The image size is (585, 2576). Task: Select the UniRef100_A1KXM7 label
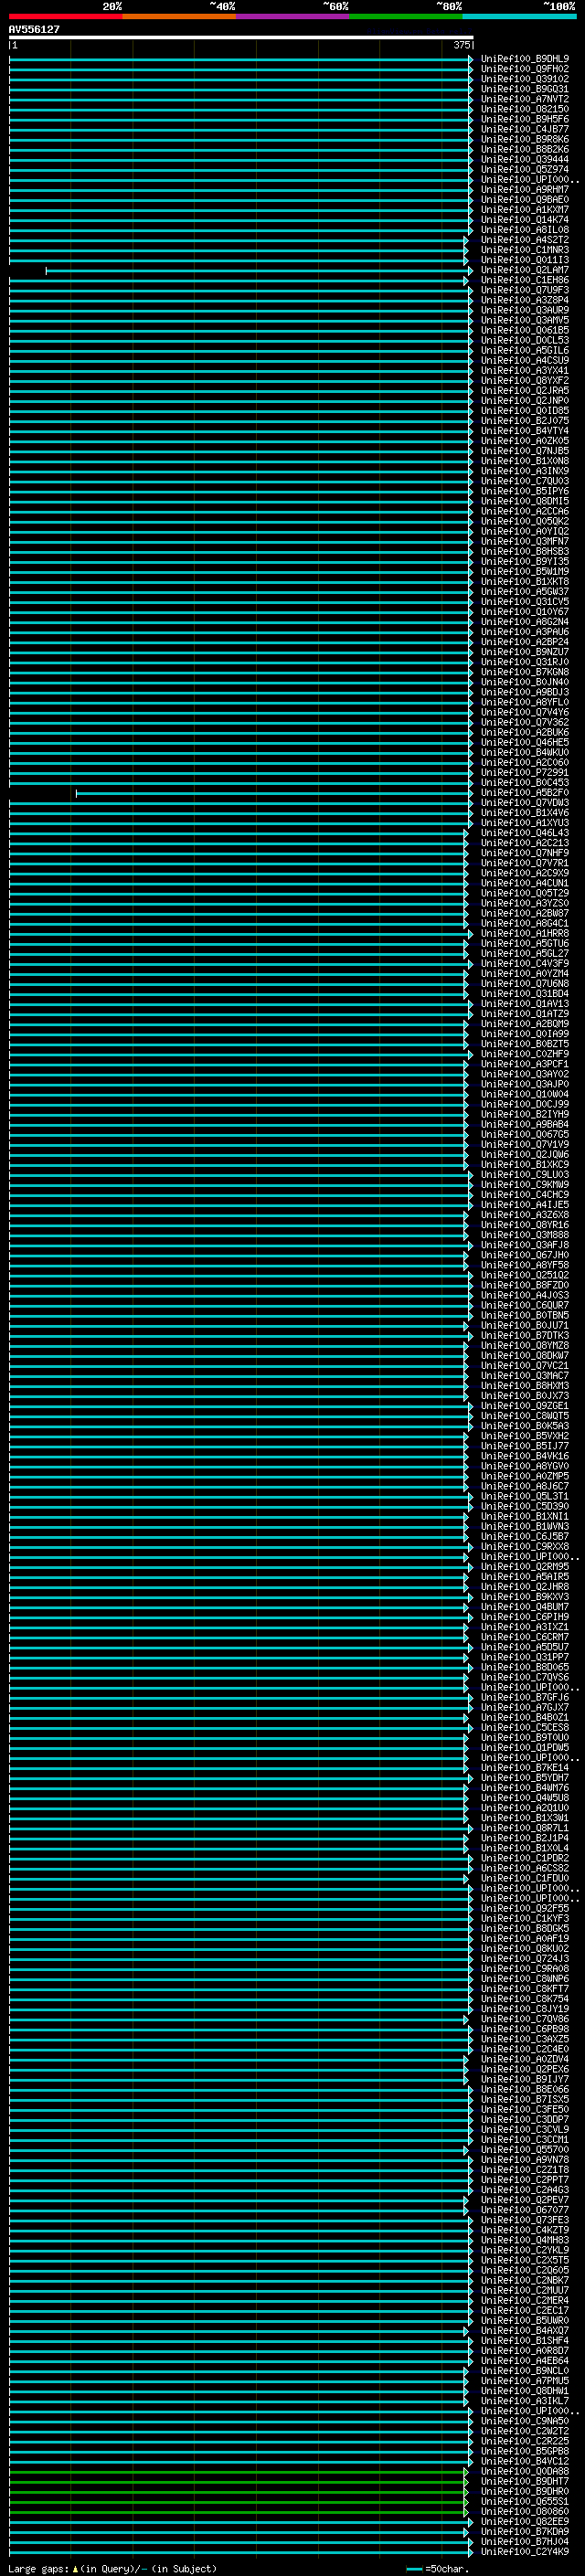click(525, 210)
